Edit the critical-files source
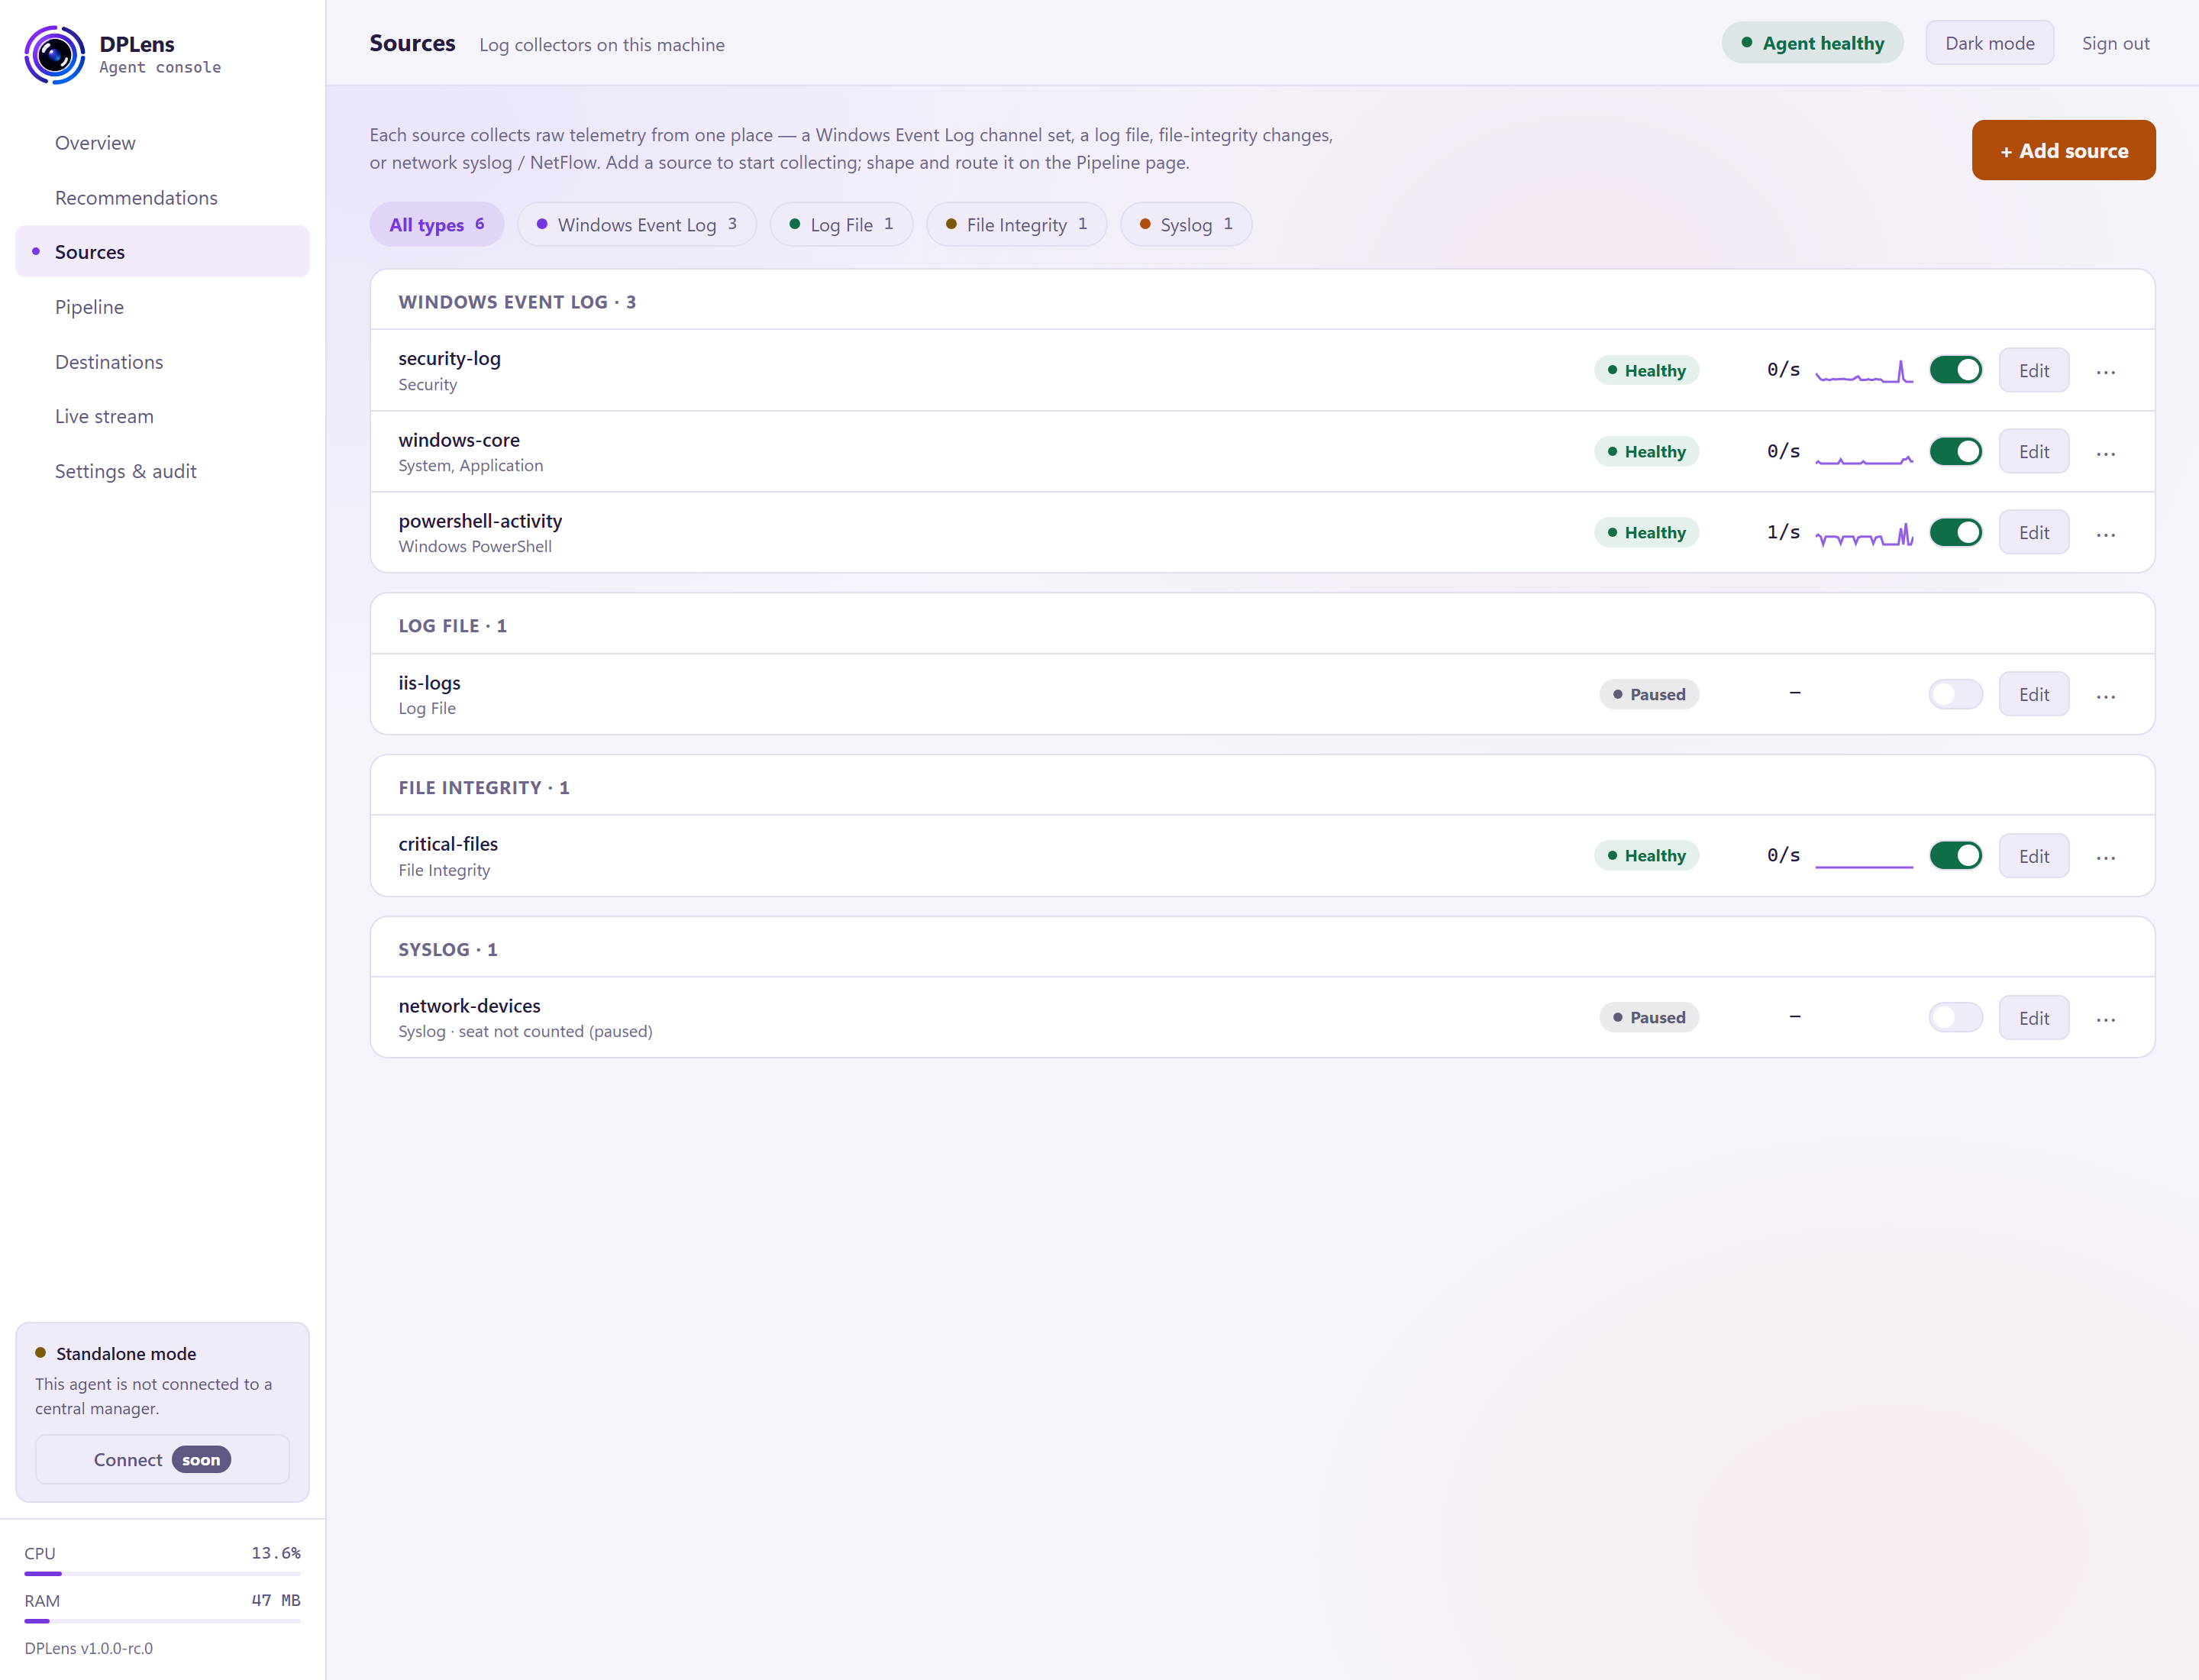Image resolution: width=2199 pixels, height=1680 pixels. pyautogui.click(x=2034, y=856)
